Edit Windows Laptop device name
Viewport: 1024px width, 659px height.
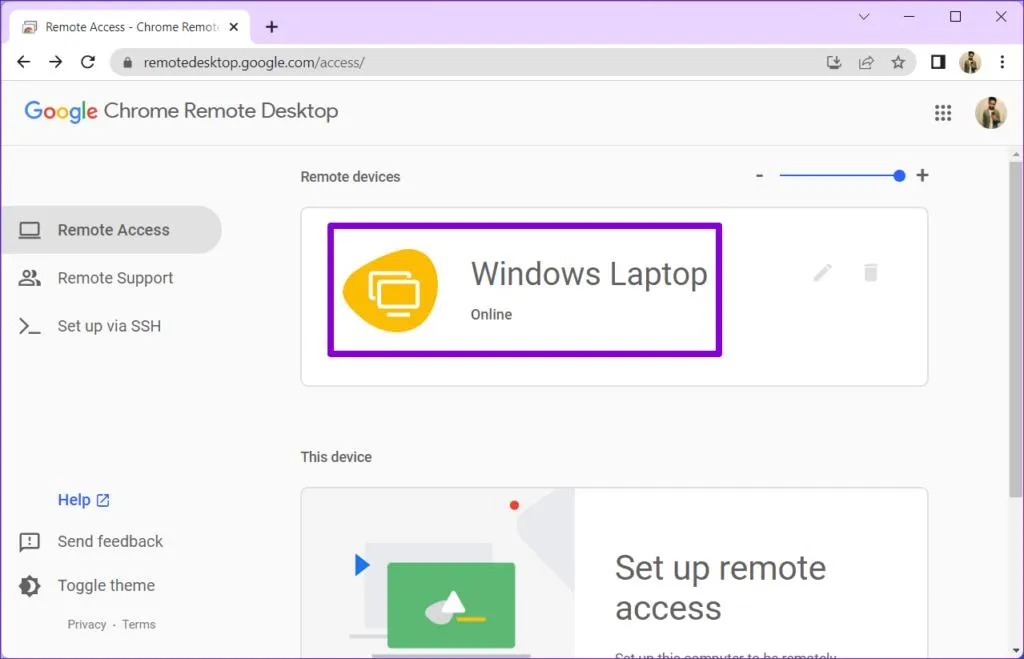coord(822,272)
